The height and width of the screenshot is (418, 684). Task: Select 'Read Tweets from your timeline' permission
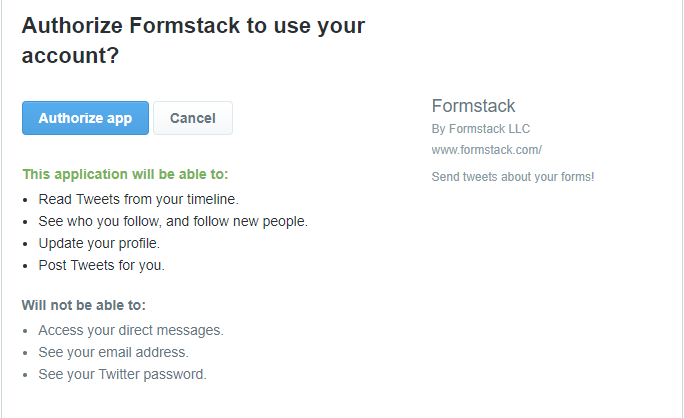138,199
